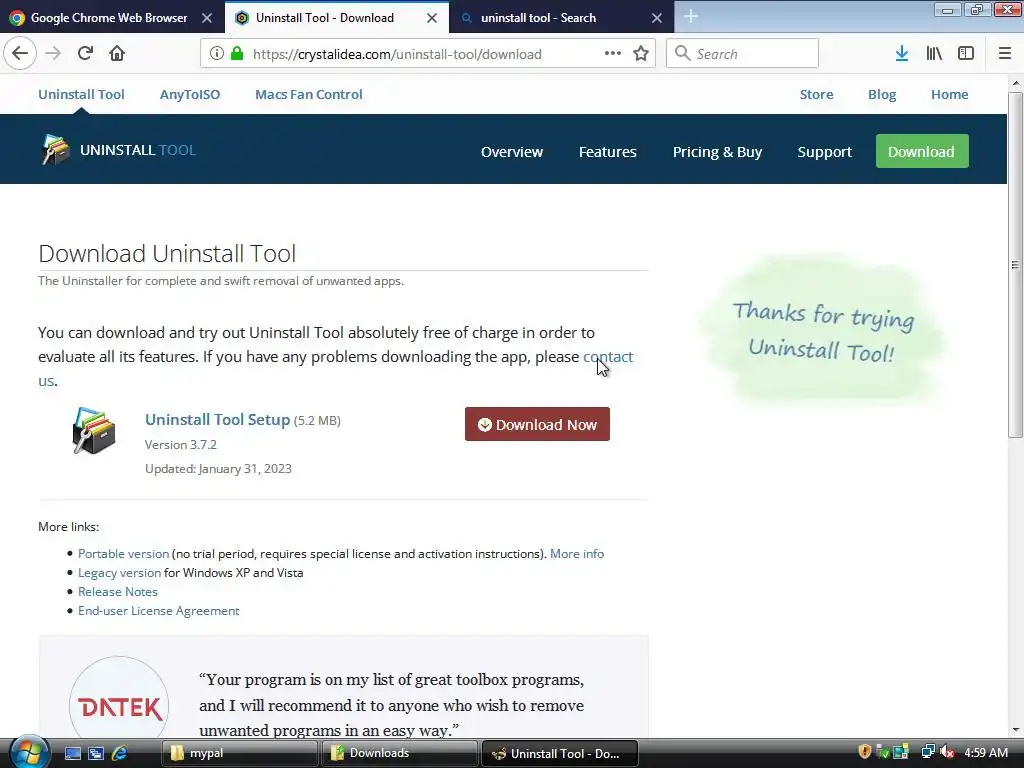
Task: Click the DATEK logo circle
Action: [x=119, y=699]
